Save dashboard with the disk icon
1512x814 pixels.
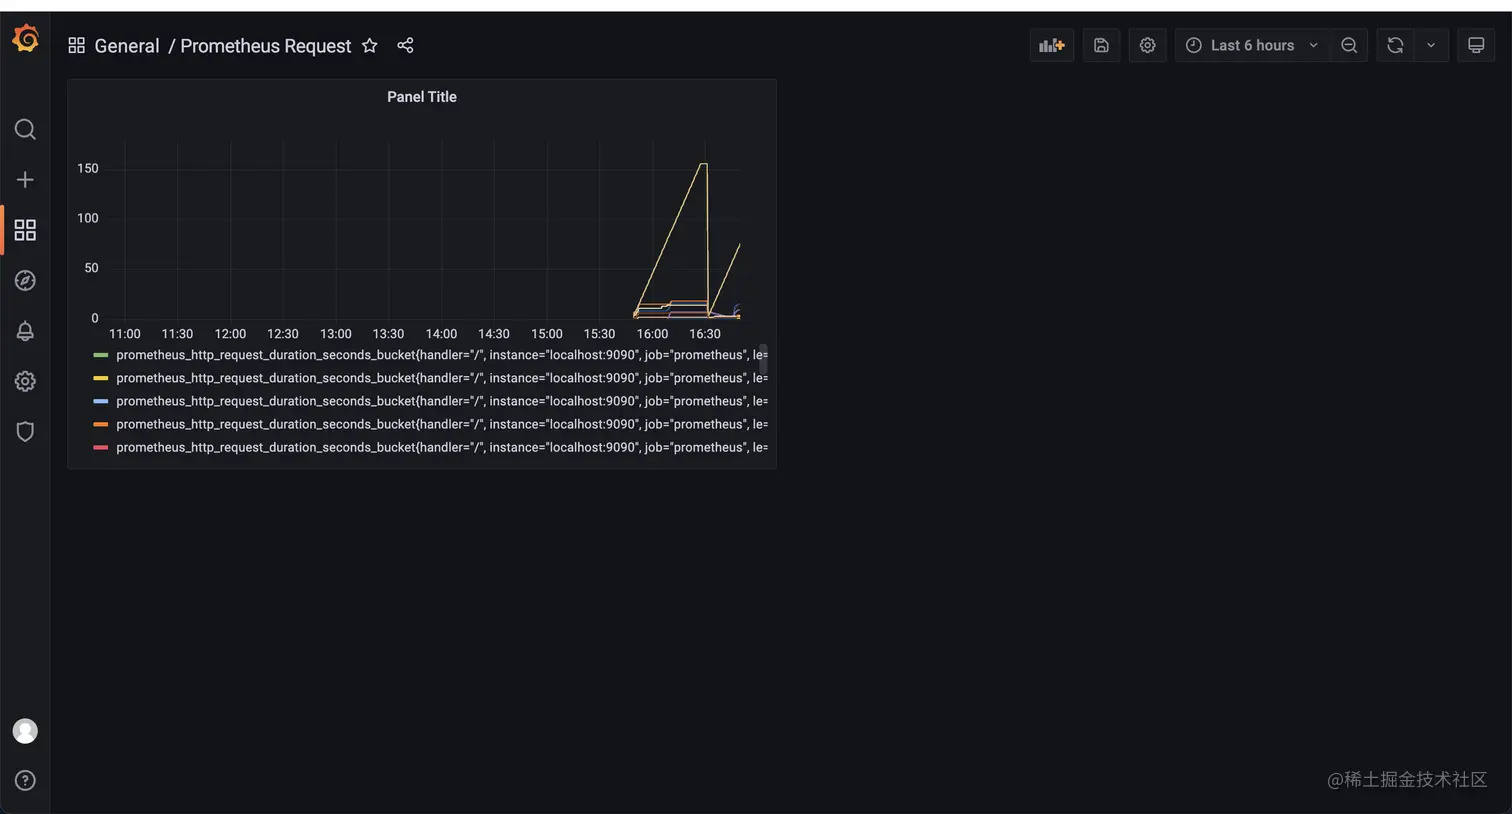[x=1101, y=45]
